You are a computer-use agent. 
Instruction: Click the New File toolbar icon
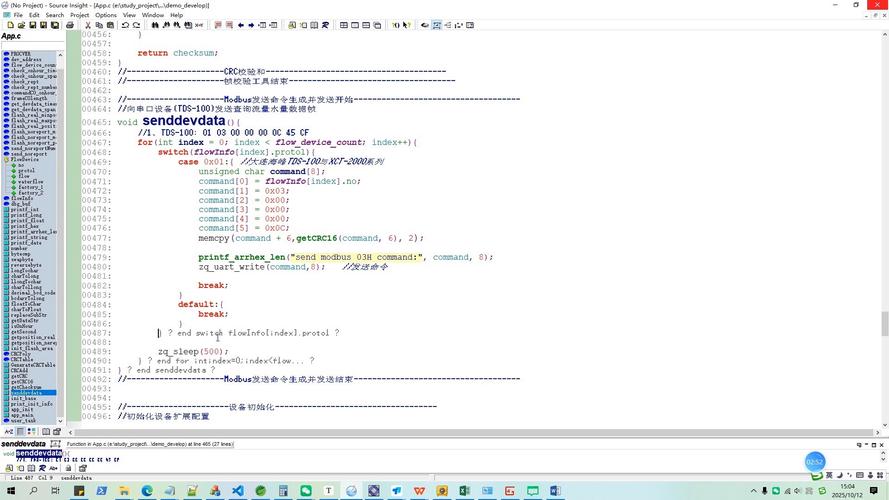[8, 25]
